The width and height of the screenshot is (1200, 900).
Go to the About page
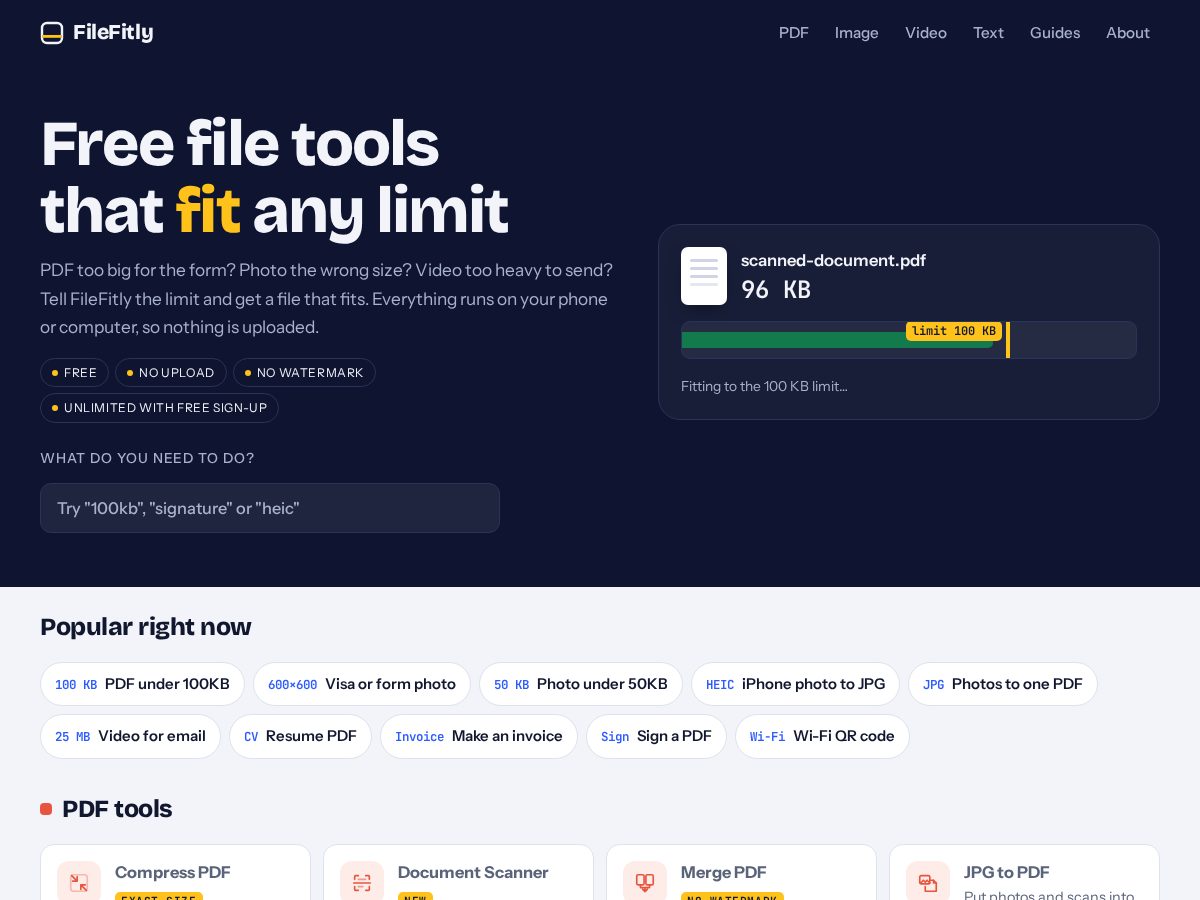[x=1128, y=33]
